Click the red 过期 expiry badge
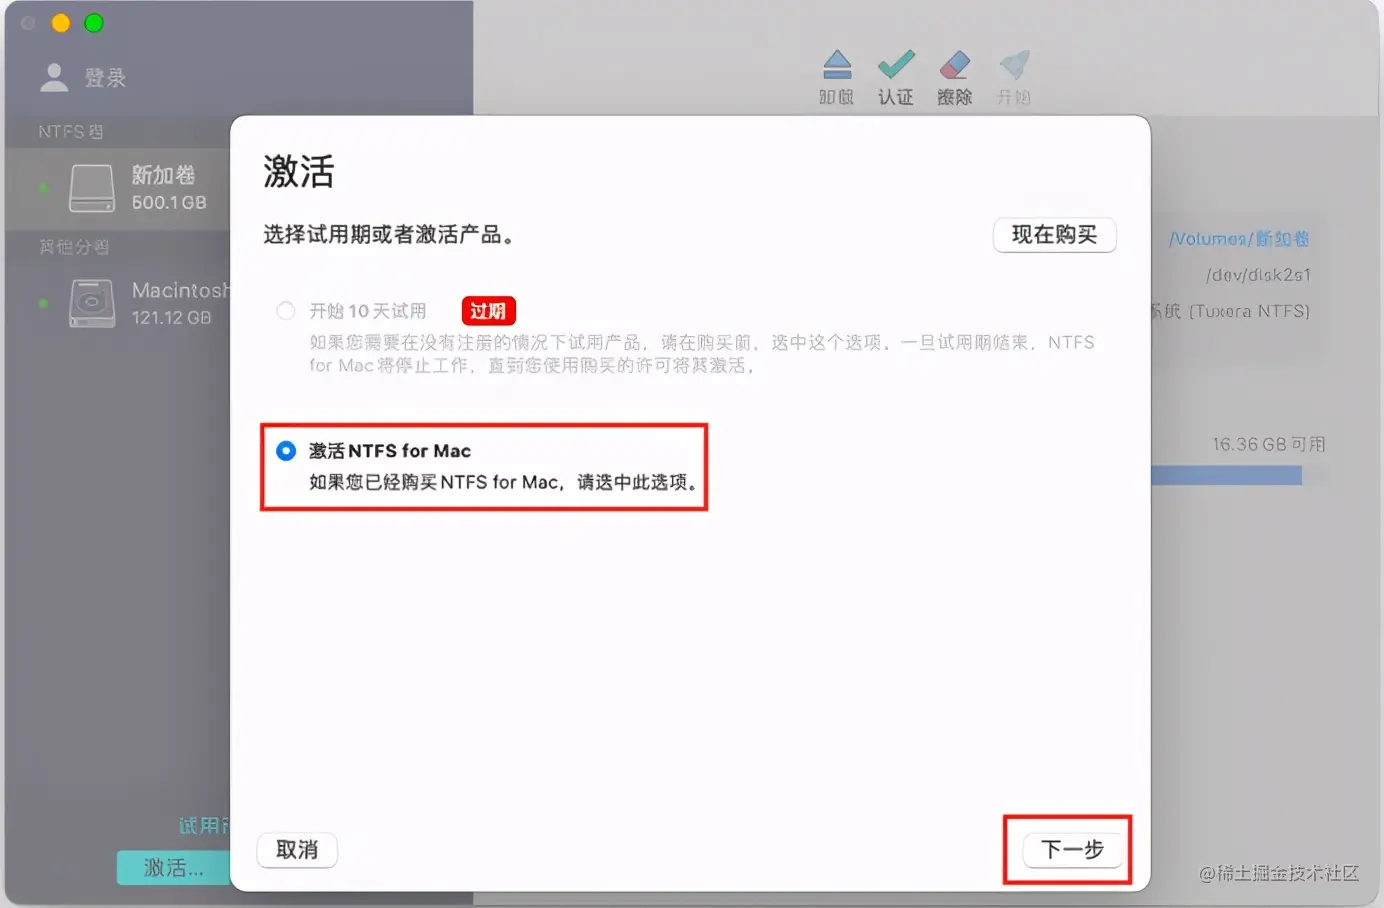 (488, 311)
